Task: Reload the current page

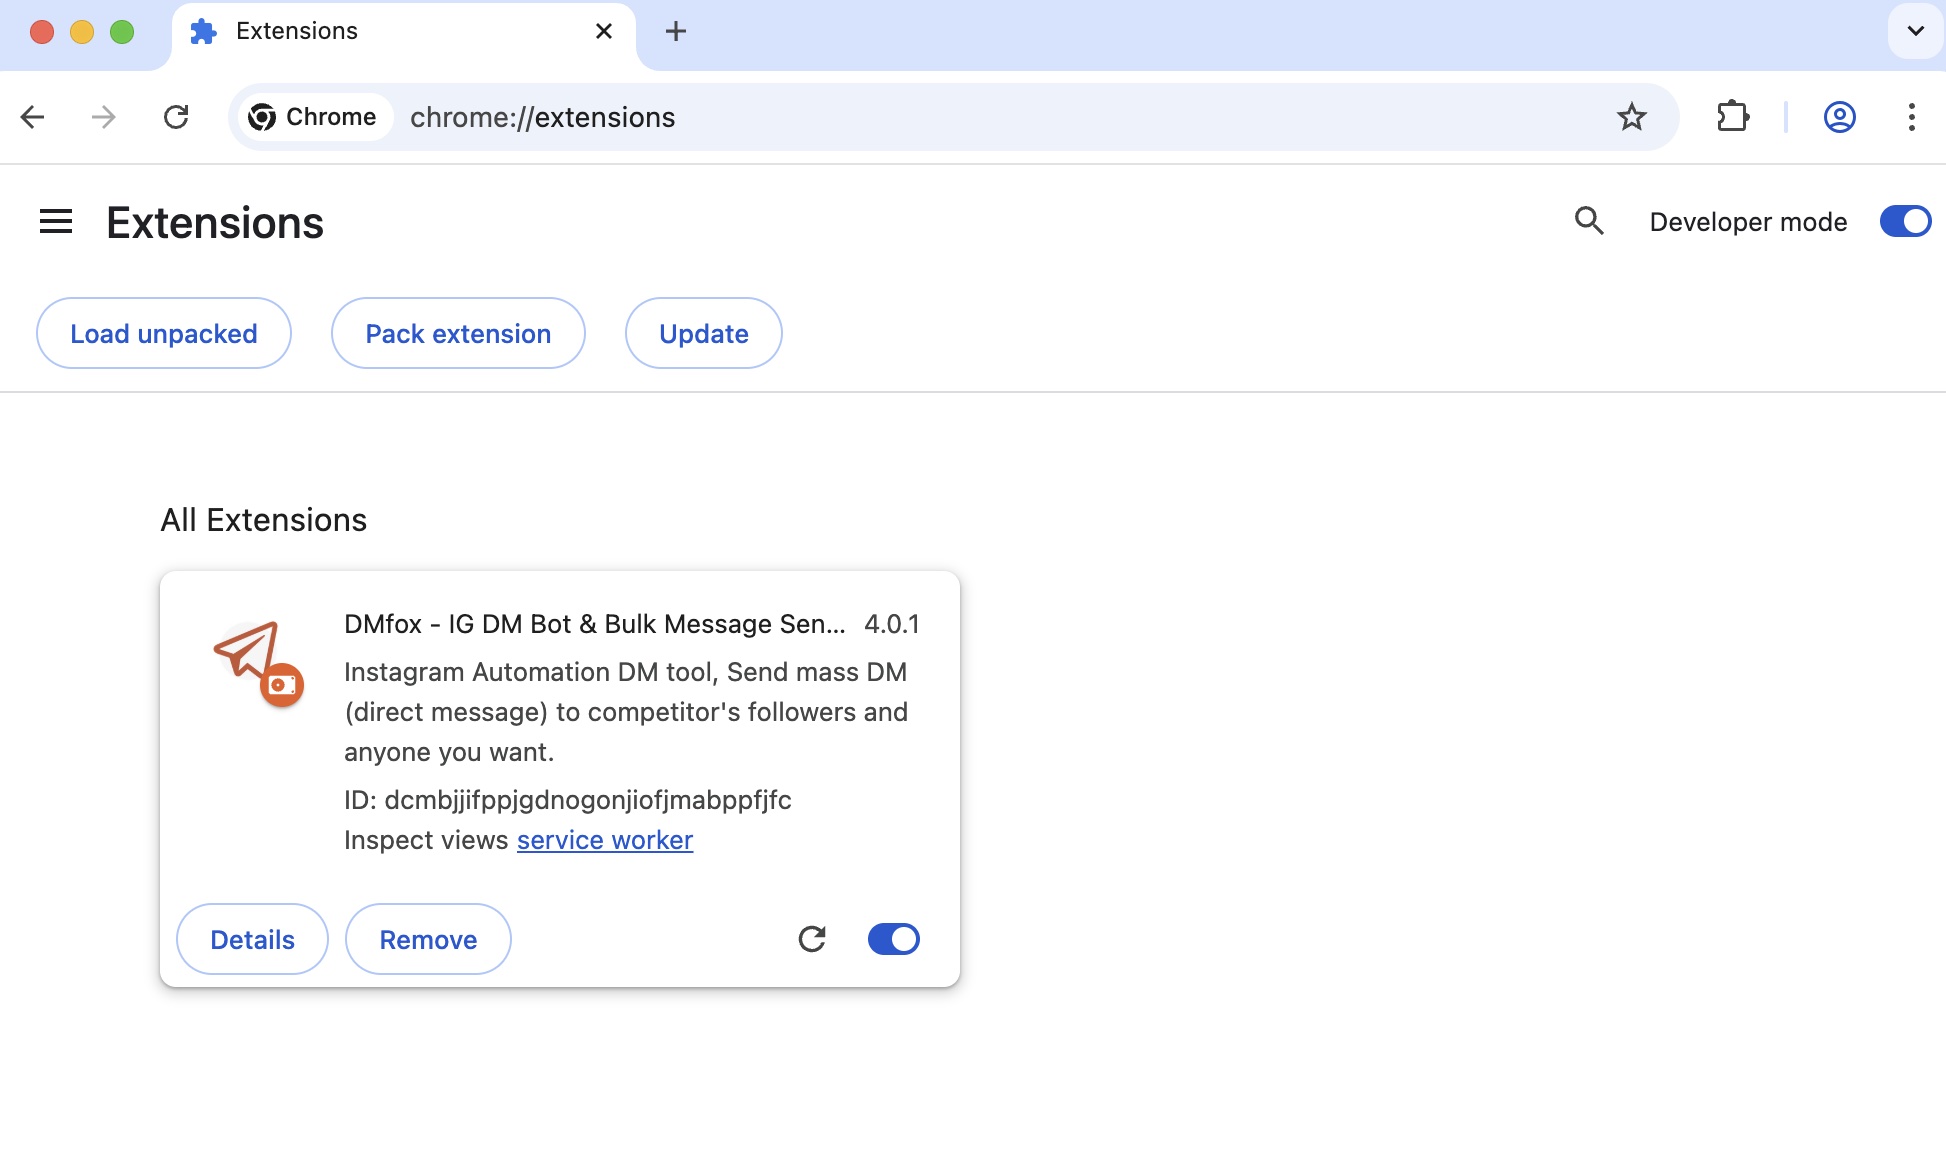Action: point(176,117)
